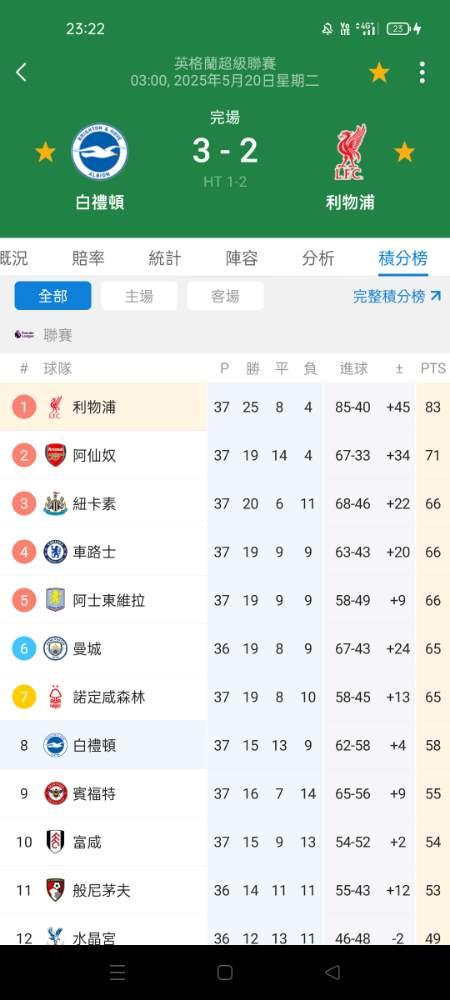Select the 全部 standings filter
Screen dimensions: 450x1000
click(53, 296)
